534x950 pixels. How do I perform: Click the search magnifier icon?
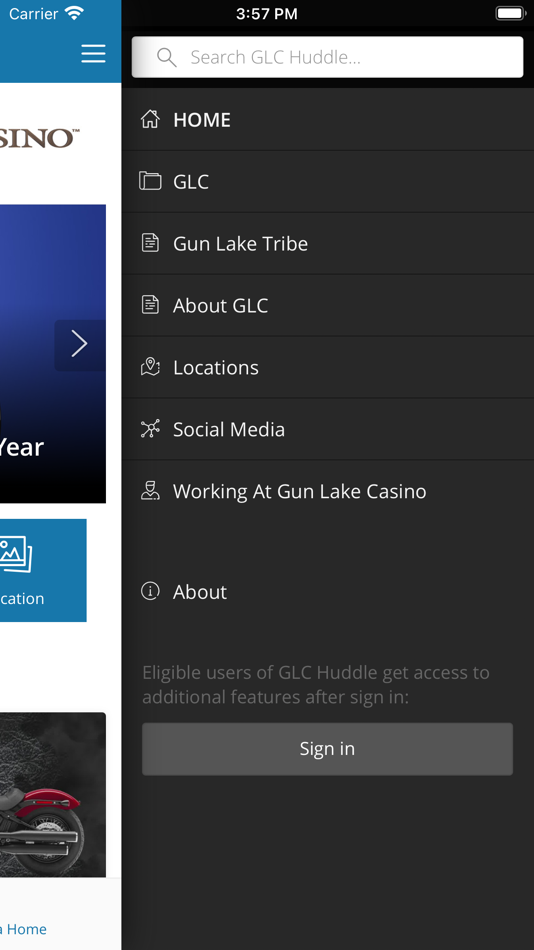click(x=166, y=57)
